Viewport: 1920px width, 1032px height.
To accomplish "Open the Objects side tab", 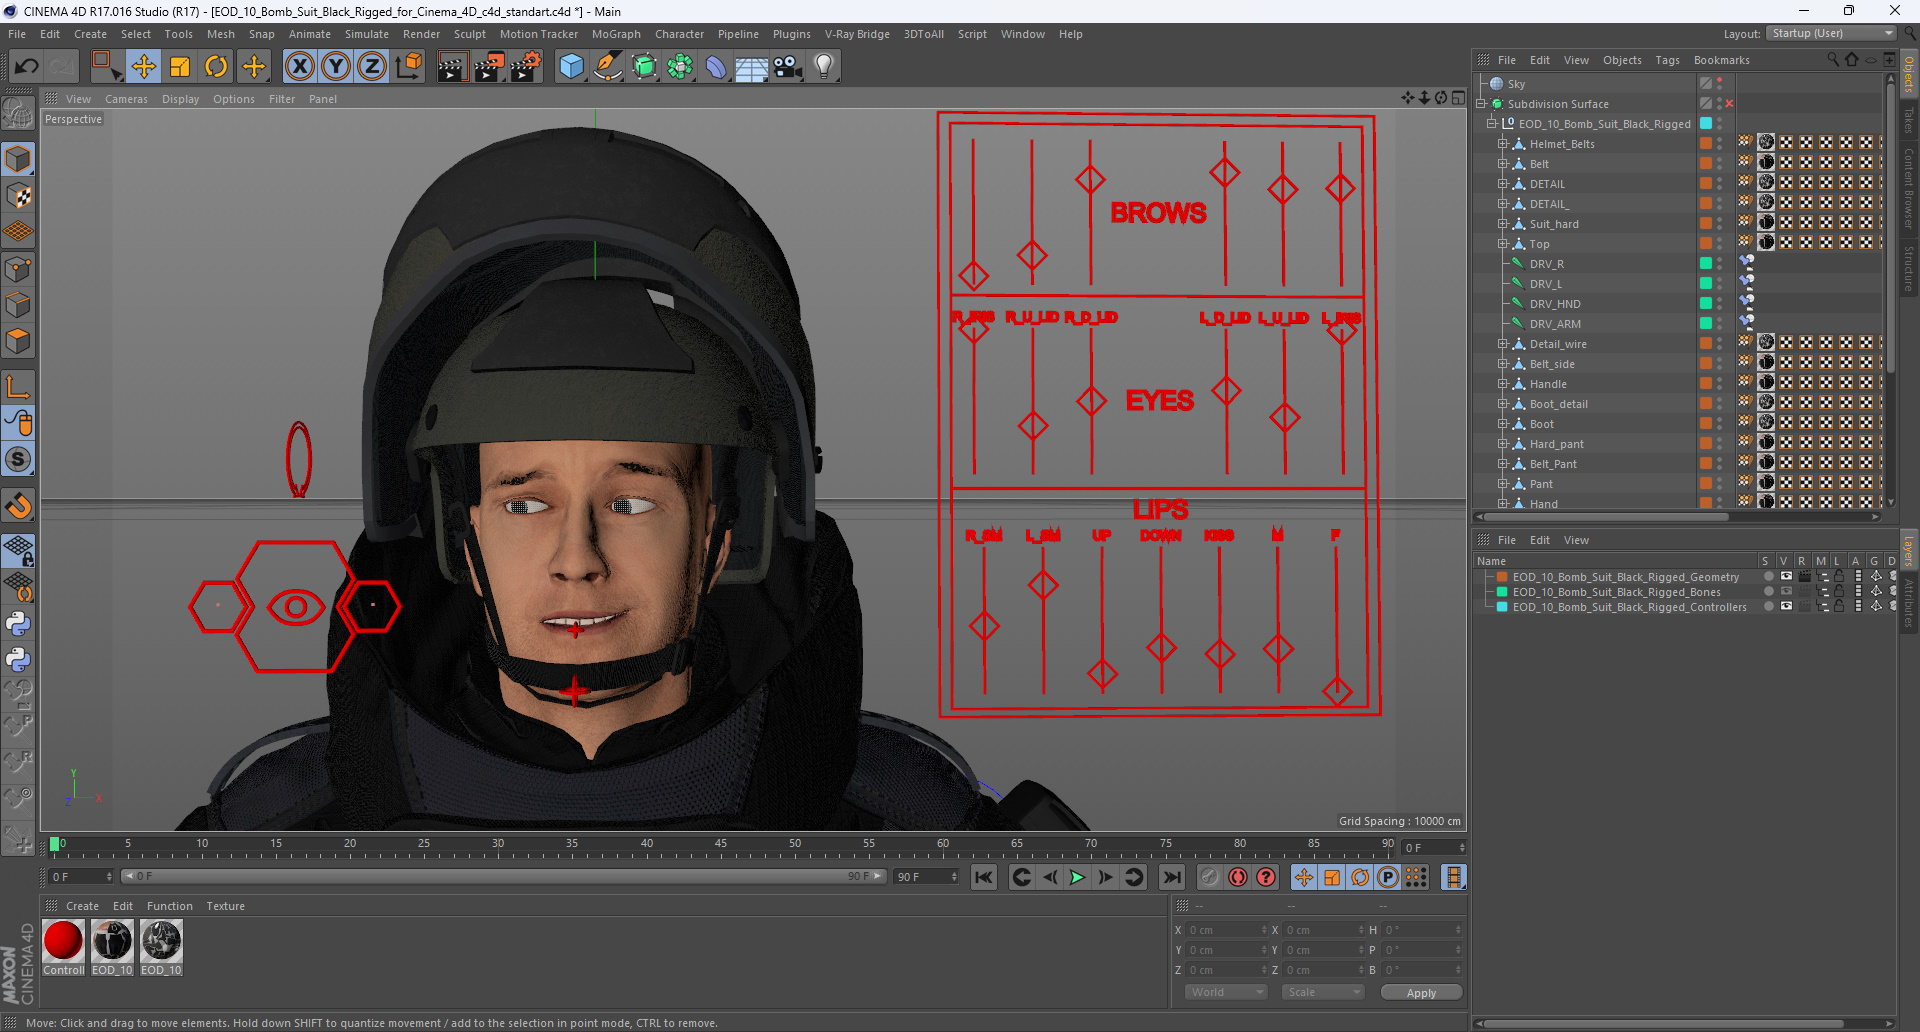I will coord(1909,75).
